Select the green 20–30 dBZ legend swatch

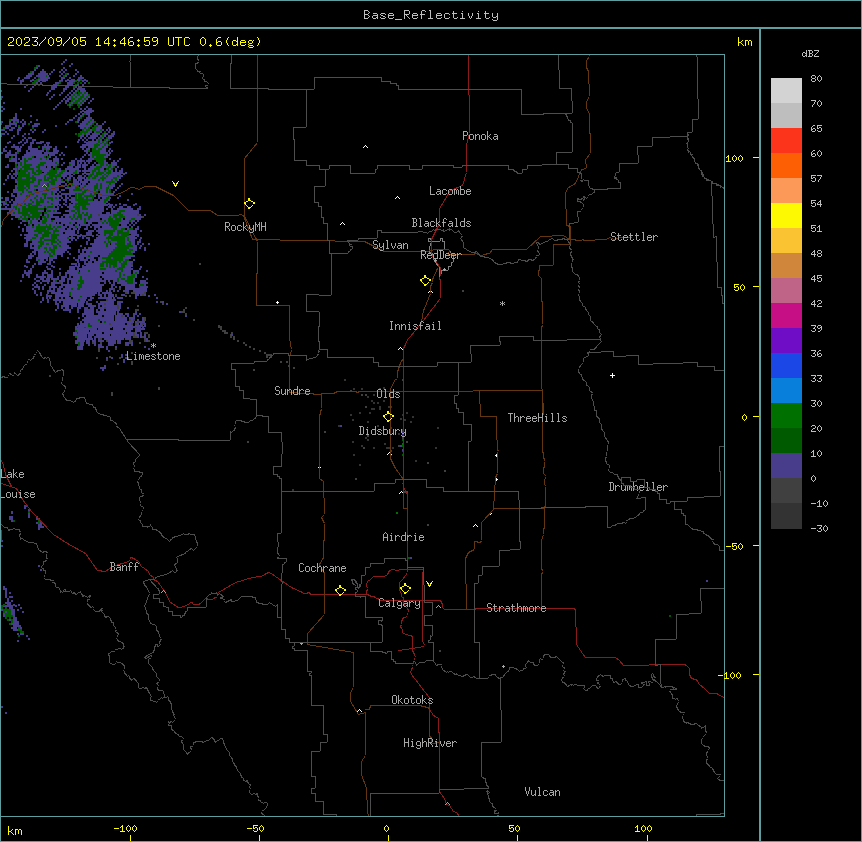(x=786, y=416)
